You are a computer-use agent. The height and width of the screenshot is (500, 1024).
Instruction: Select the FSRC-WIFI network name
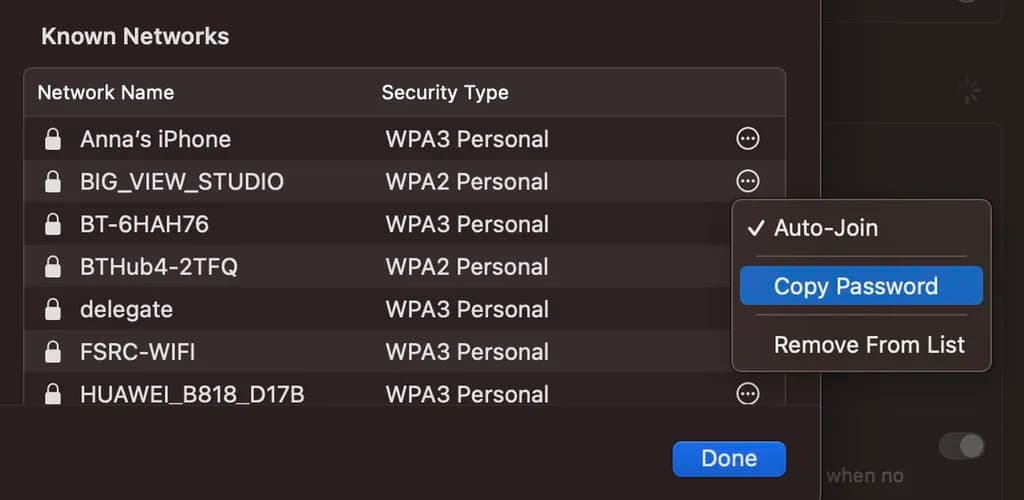tap(136, 352)
